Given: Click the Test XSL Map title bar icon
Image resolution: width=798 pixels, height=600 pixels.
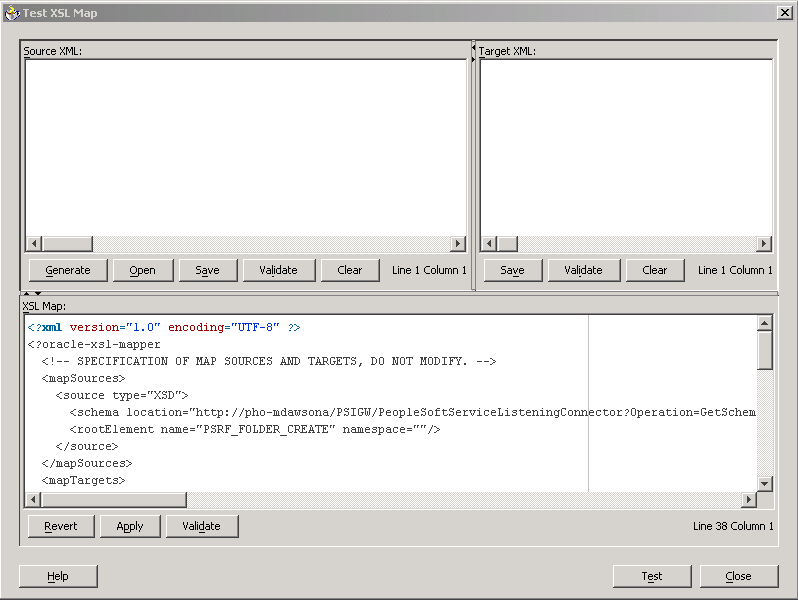Looking at the screenshot, I should [12, 13].
